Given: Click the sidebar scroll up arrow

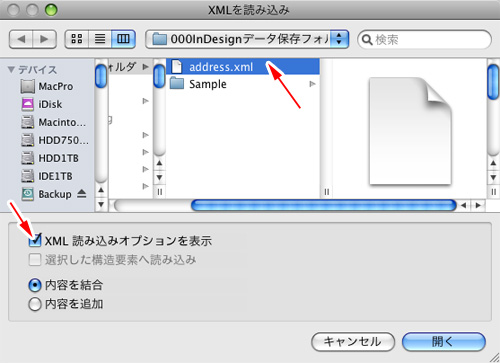Looking at the screenshot, I should [x=101, y=190].
